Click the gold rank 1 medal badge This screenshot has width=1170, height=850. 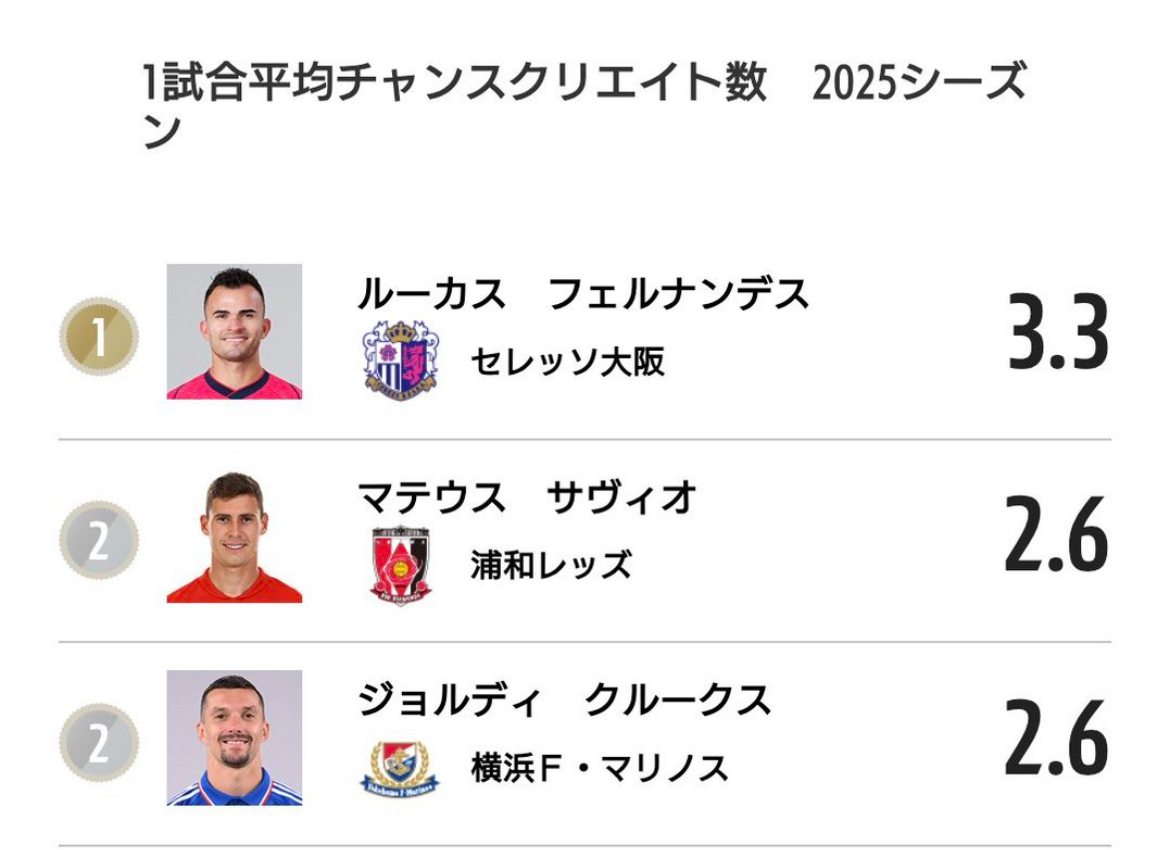[x=98, y=335]
